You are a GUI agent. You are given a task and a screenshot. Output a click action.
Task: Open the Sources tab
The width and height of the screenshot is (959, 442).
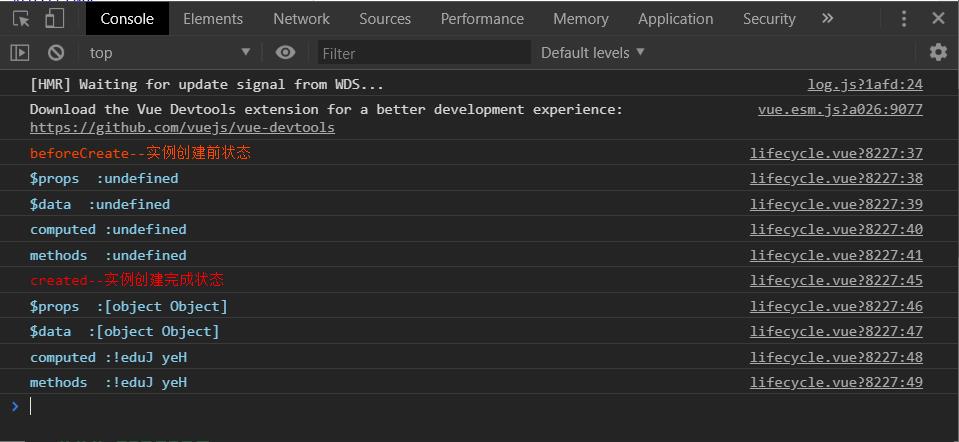click(x=385, y=18)
